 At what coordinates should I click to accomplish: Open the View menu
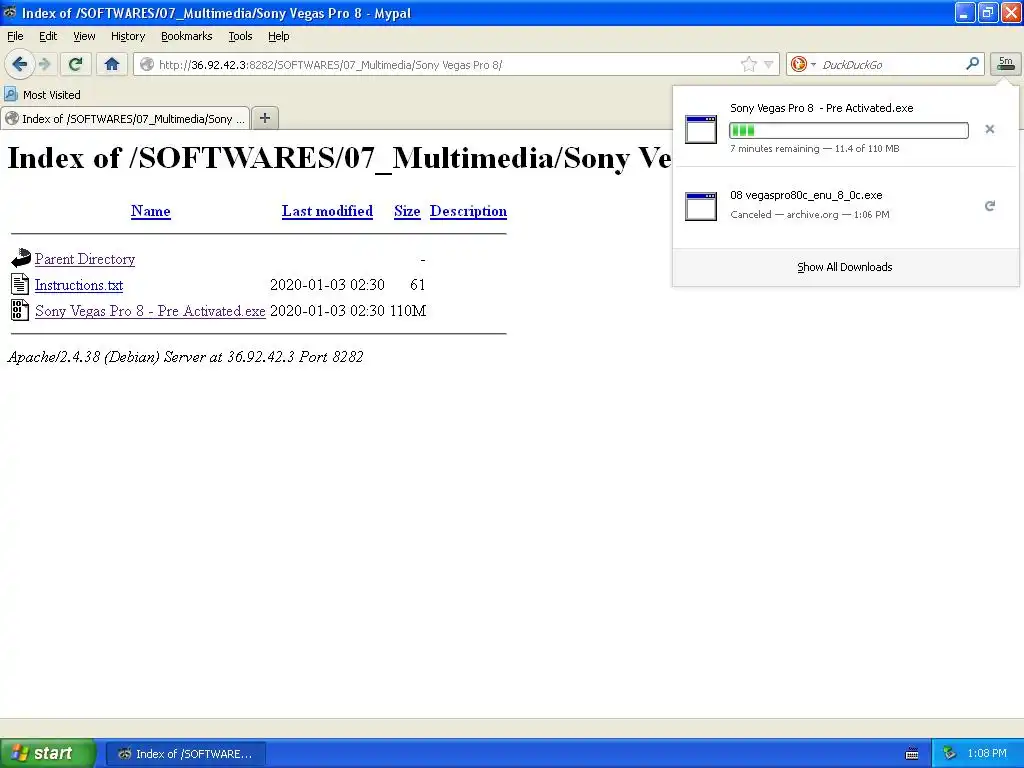click(x=84, y=36)
